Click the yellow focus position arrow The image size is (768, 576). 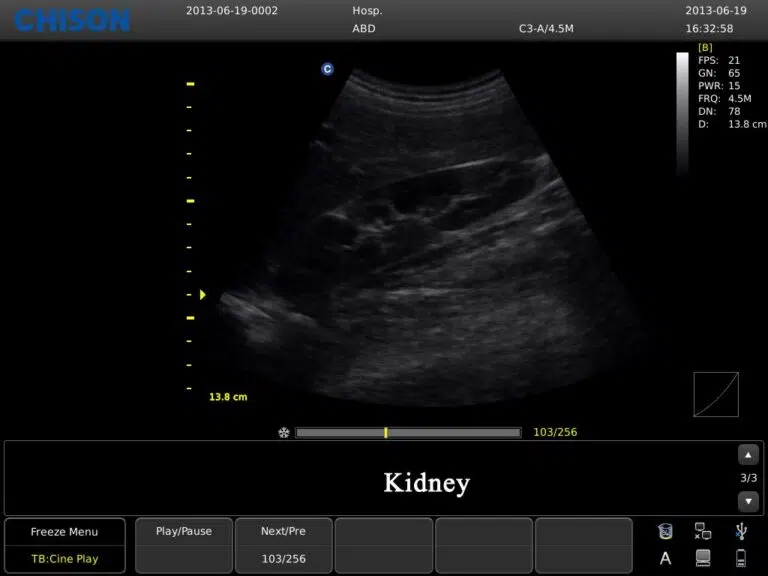203,294
